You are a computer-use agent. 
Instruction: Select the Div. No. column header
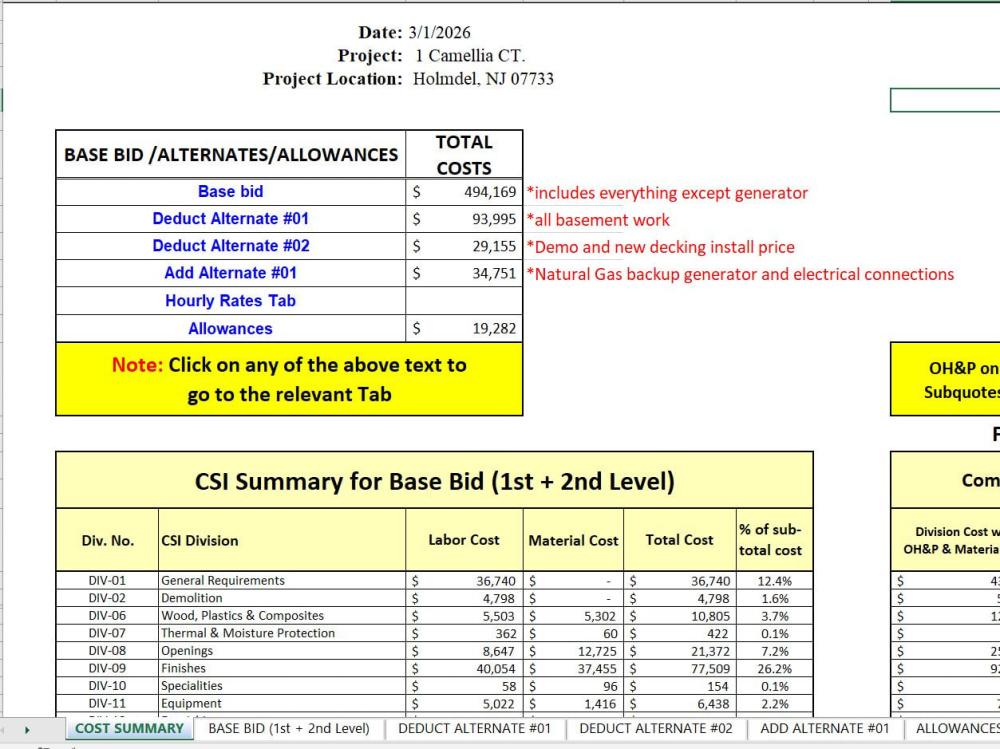click(107, 540)
